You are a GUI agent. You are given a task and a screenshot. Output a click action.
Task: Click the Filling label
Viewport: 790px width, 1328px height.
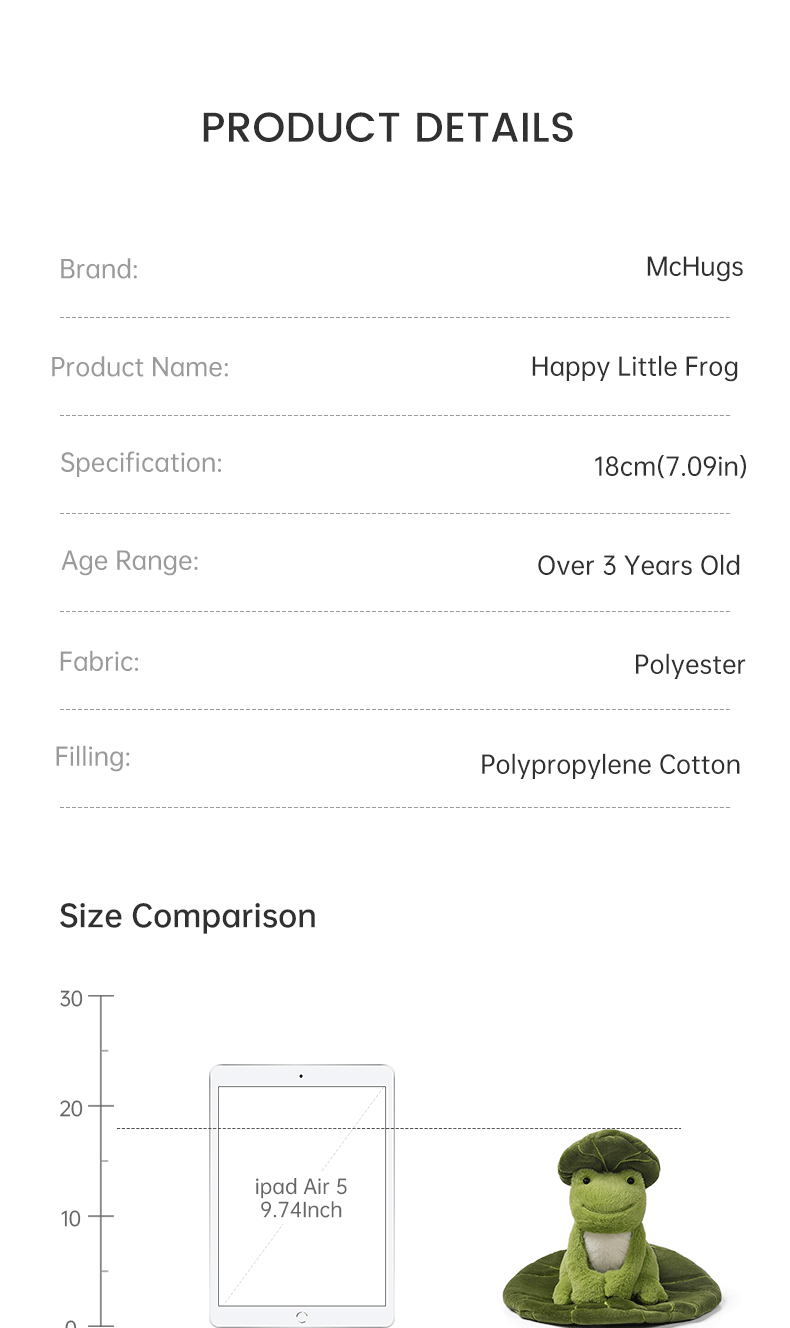pyautogui.click(x=93, y=757)
